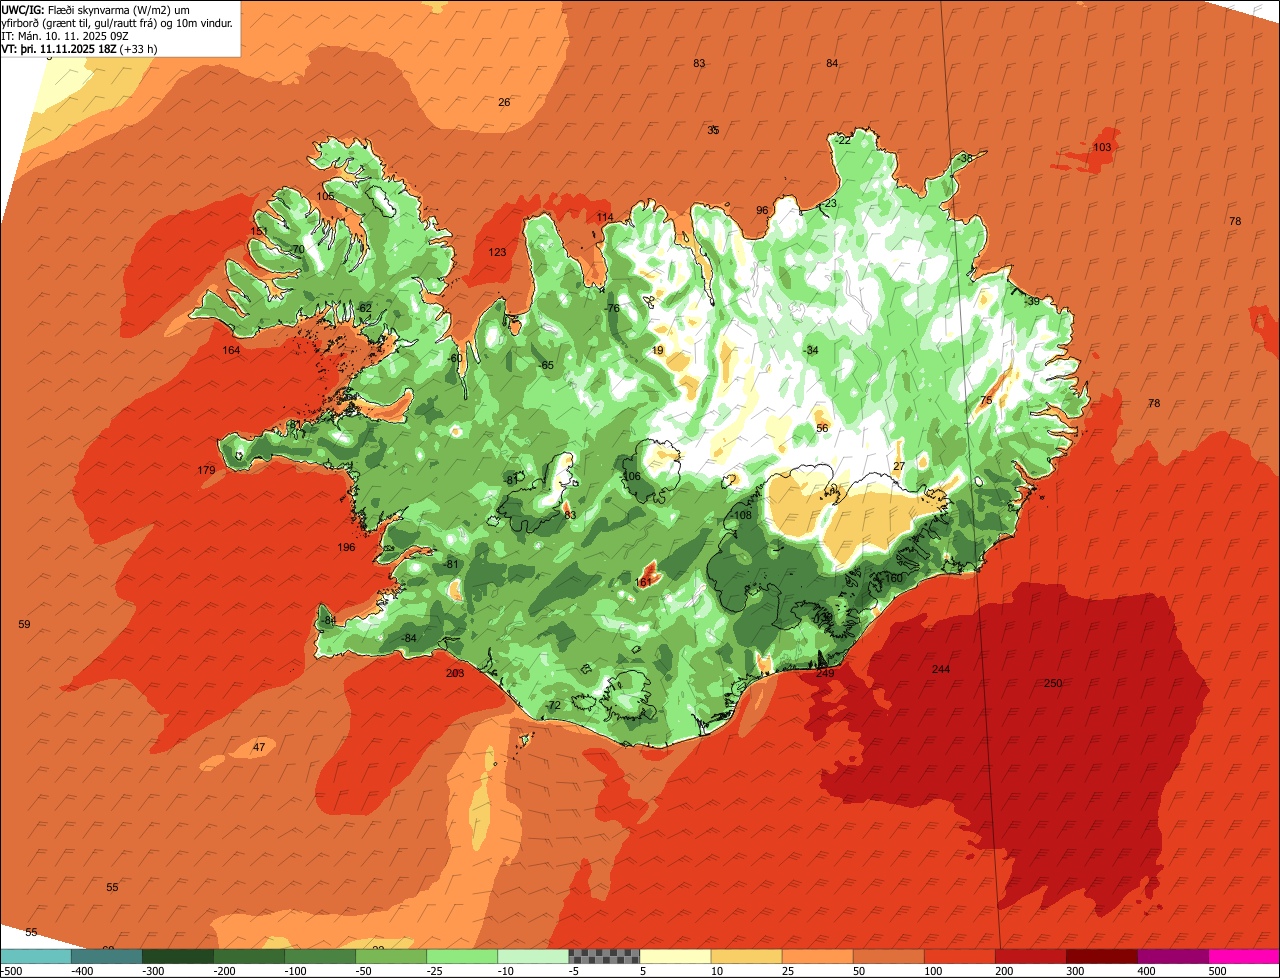Click the map value 26 north of the Westfjords
1280x978 pixels.
click(x=504, y=102)
